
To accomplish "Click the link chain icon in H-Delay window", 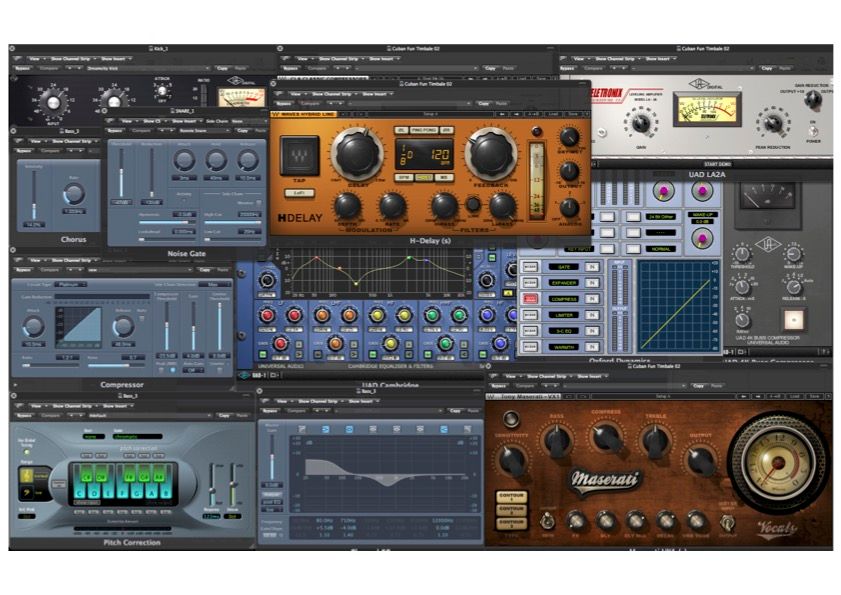I will point(279,93).
